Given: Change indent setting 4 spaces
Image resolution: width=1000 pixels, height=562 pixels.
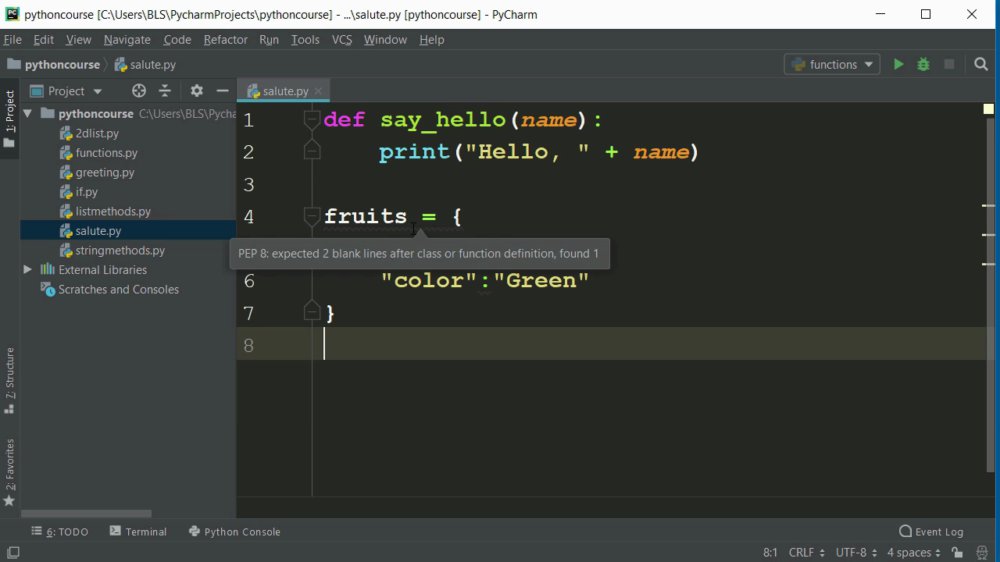Looking at the screenshot, I should tap(913, 552).
